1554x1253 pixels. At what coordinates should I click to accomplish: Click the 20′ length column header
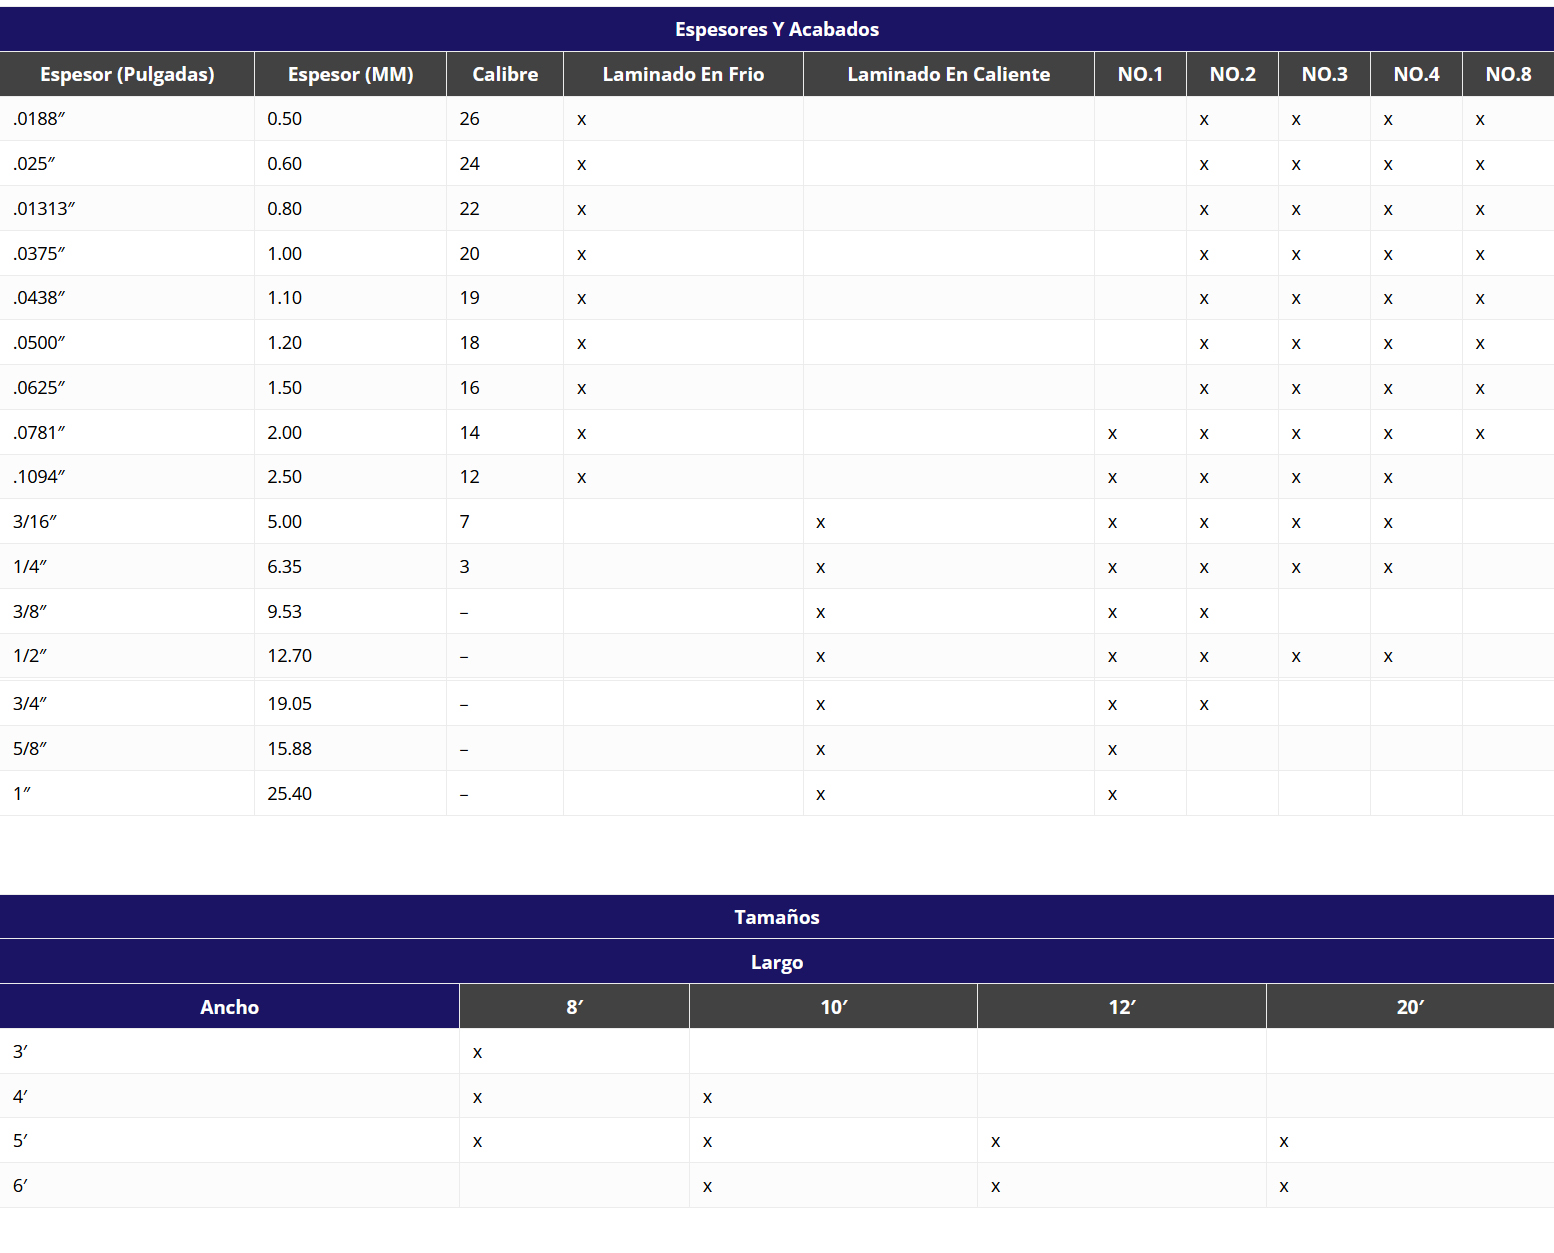click(1410, 1007)
